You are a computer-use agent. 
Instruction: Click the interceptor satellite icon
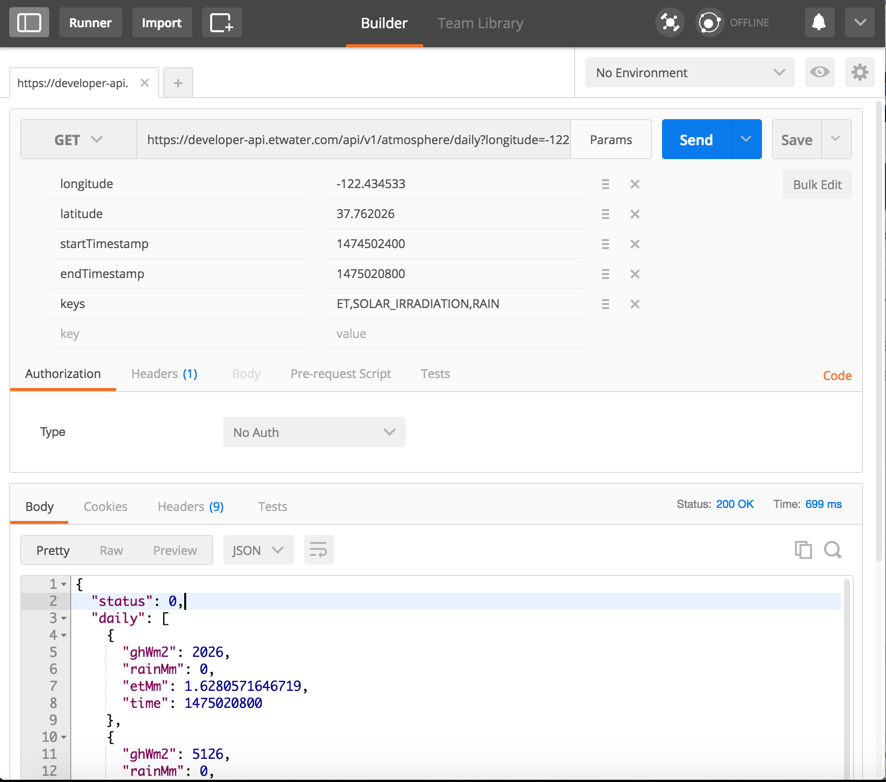[670, 22]
